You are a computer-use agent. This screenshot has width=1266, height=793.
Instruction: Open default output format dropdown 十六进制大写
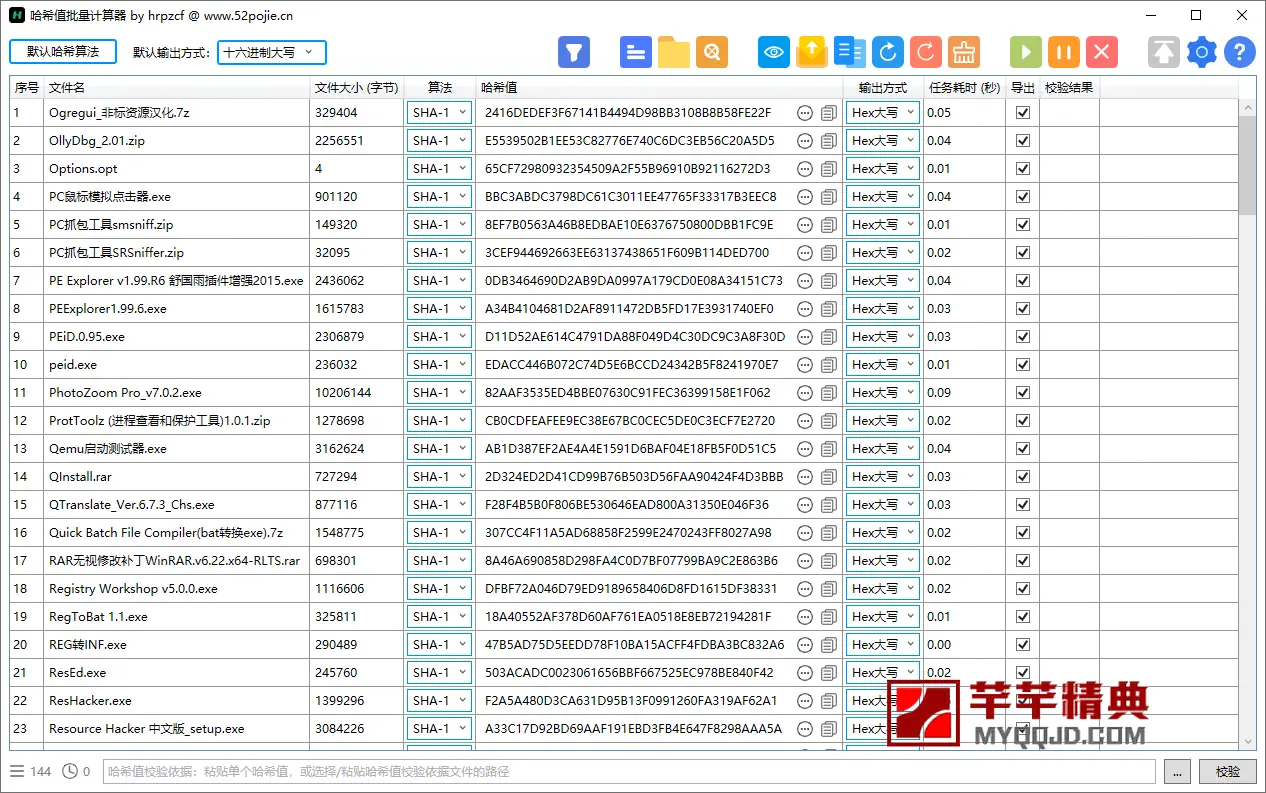[271, 52]
